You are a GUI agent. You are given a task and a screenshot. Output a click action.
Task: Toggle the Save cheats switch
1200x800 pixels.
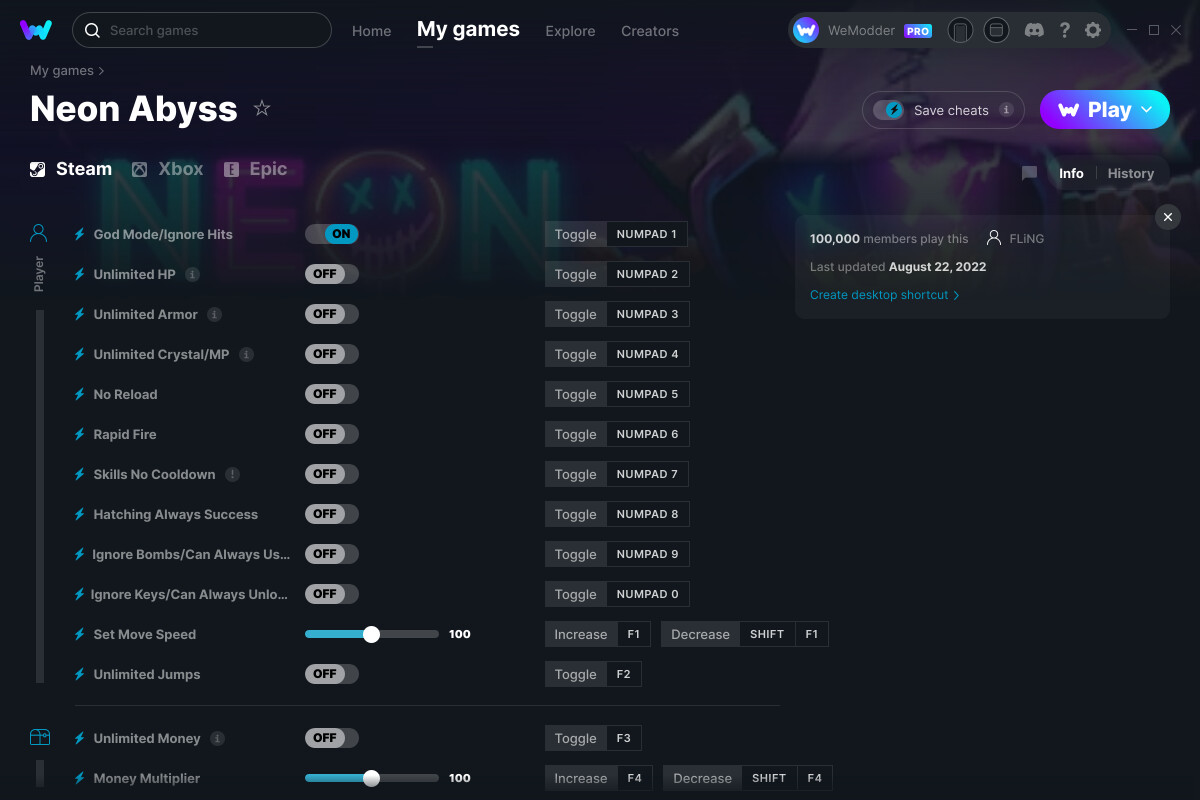pos(889,110)
